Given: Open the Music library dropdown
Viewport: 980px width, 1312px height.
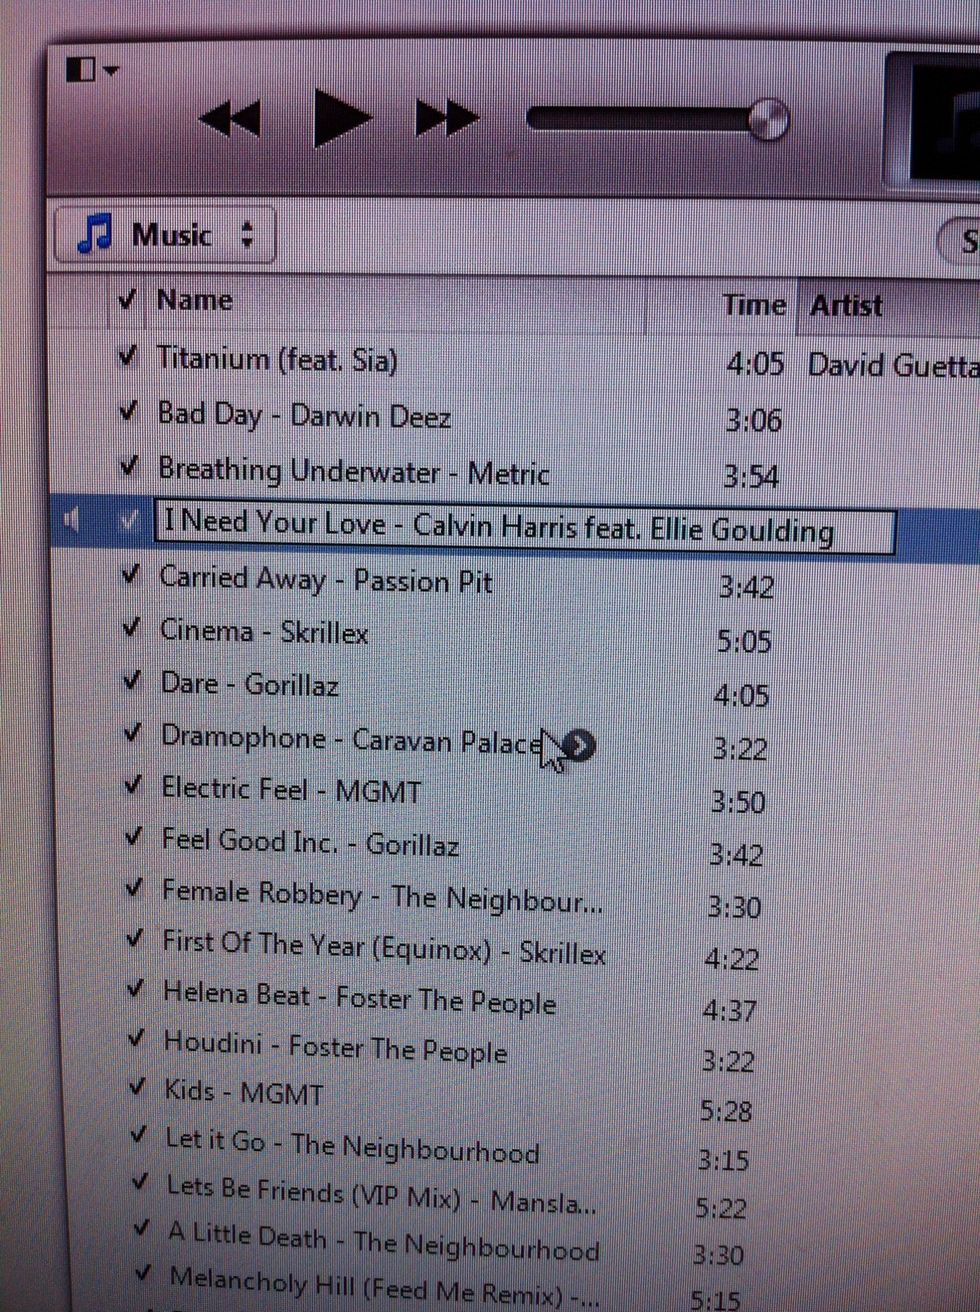Looking at the screenshot, I should (x=165, y=235).
